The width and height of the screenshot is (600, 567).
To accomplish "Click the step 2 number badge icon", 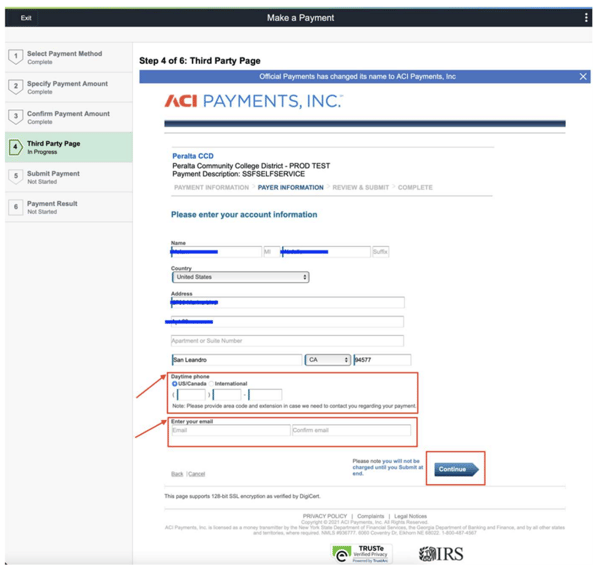I will click(16, 86).
